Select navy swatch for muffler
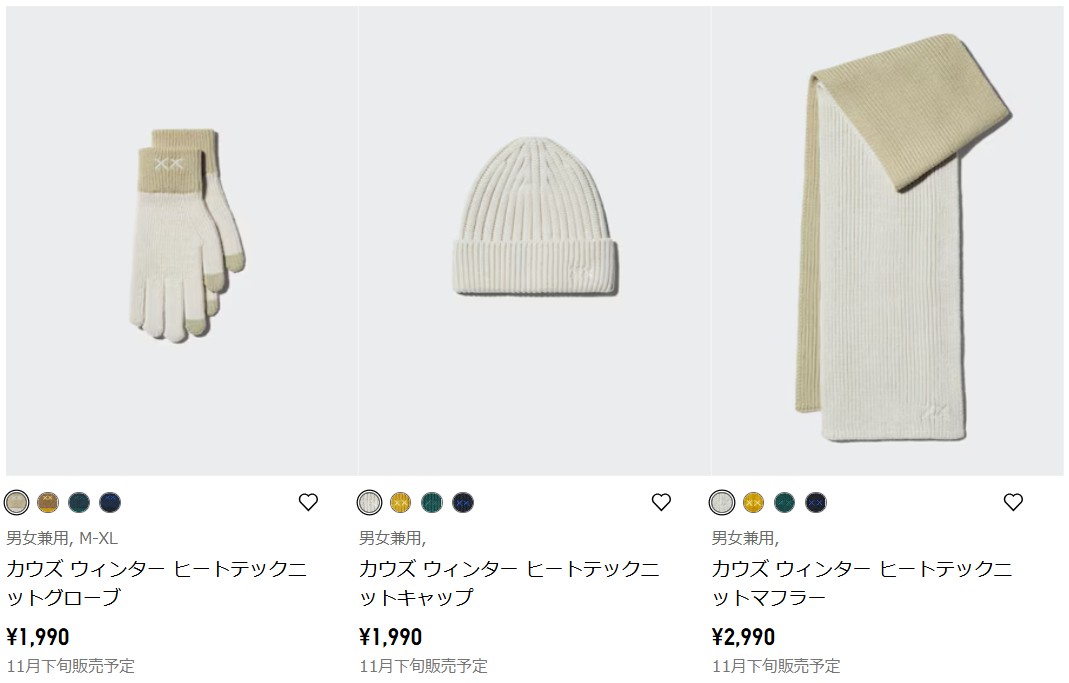This screenshot has height=683, width=1069. [815, 502]
